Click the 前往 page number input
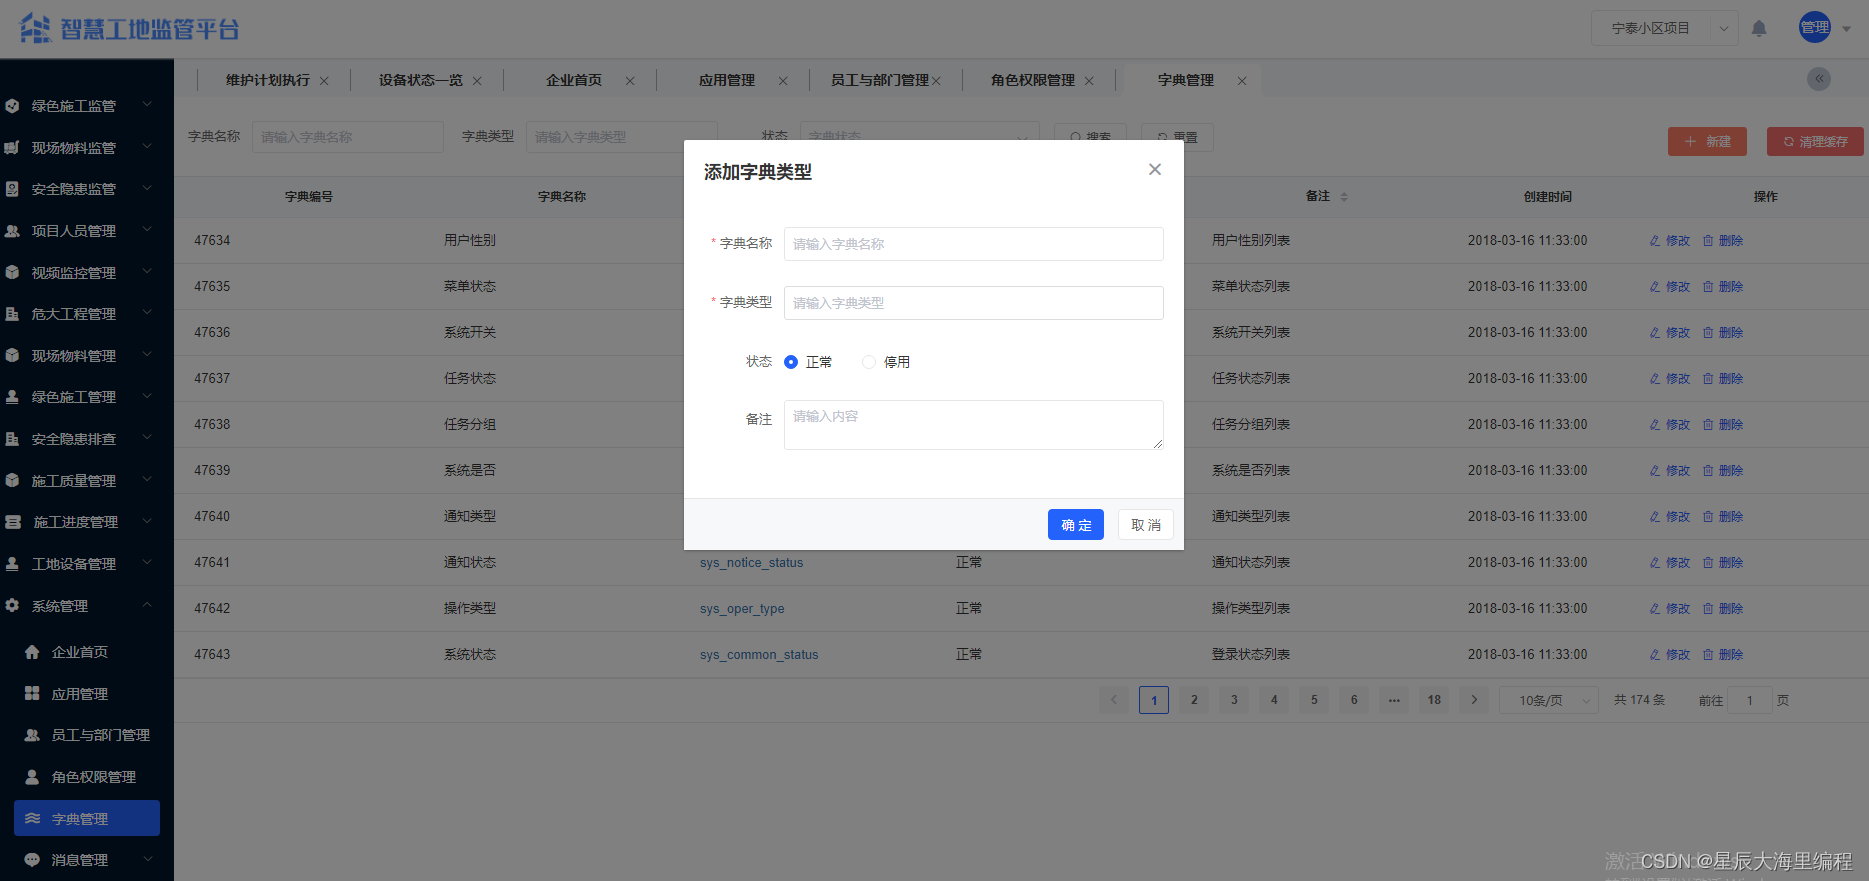 (x=1750, y=700)
